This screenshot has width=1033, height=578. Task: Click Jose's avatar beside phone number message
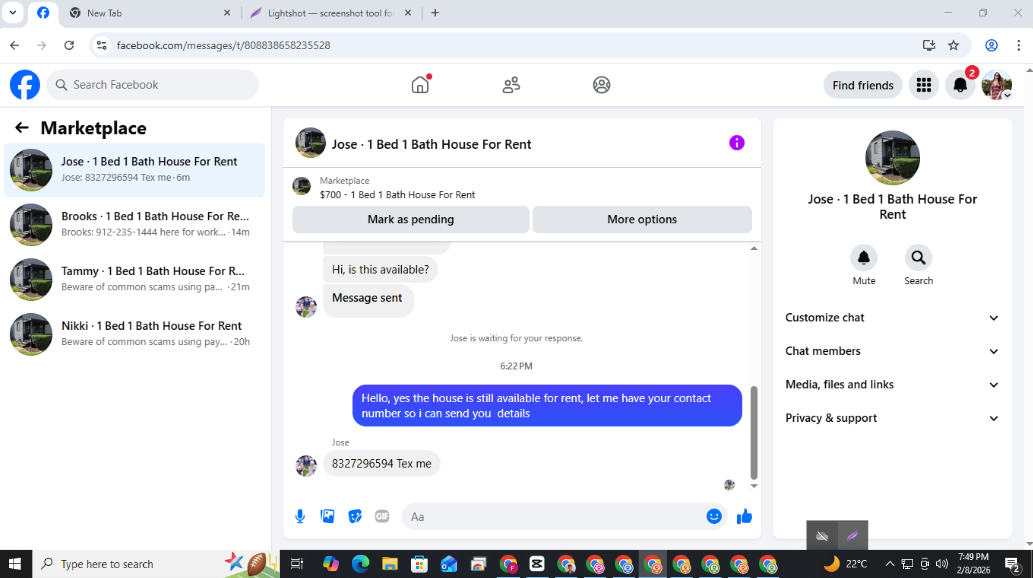pyautogui.click(x=306, y=465)
